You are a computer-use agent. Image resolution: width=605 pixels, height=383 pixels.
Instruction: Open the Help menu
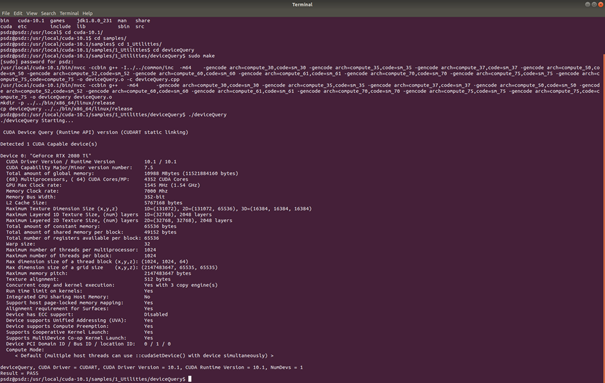click(x=88, y=13)
